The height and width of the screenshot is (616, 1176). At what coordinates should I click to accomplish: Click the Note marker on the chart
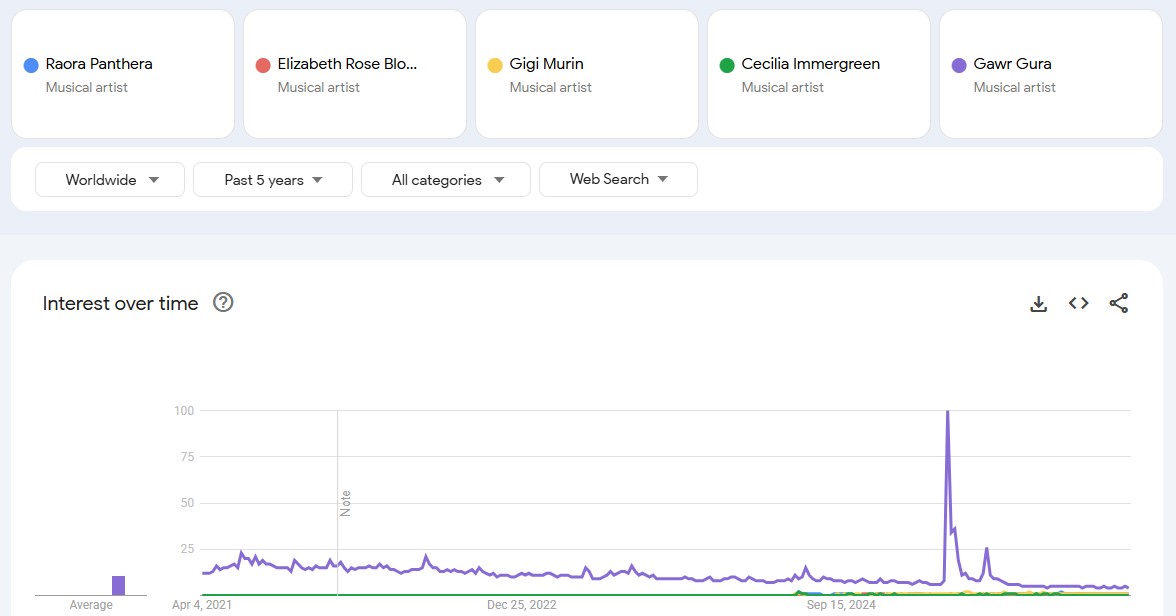pos(345,503)
